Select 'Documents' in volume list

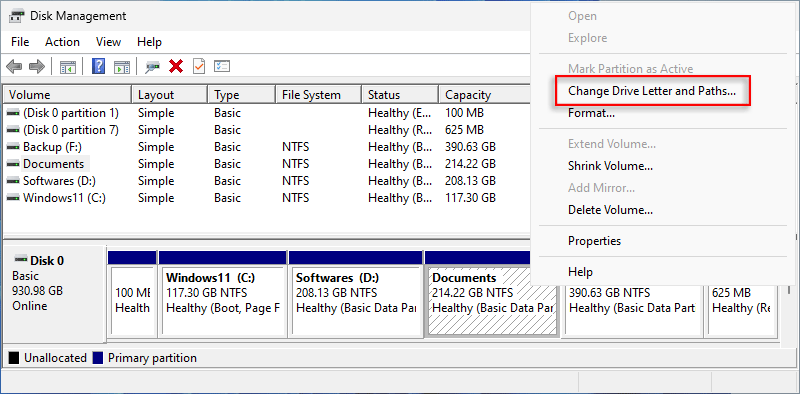pos(54,164)
